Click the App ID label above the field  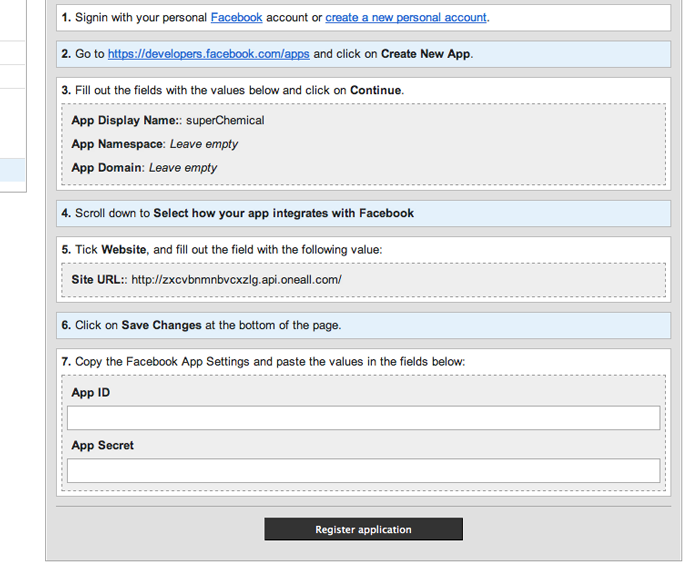91,393
